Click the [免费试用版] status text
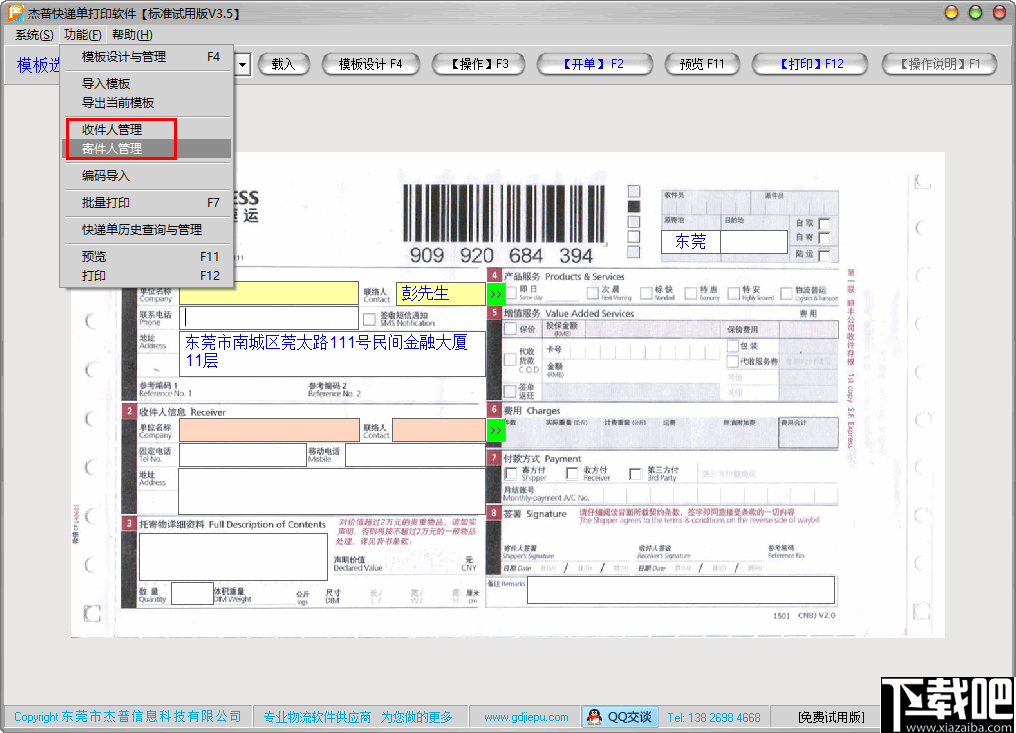 831,717
